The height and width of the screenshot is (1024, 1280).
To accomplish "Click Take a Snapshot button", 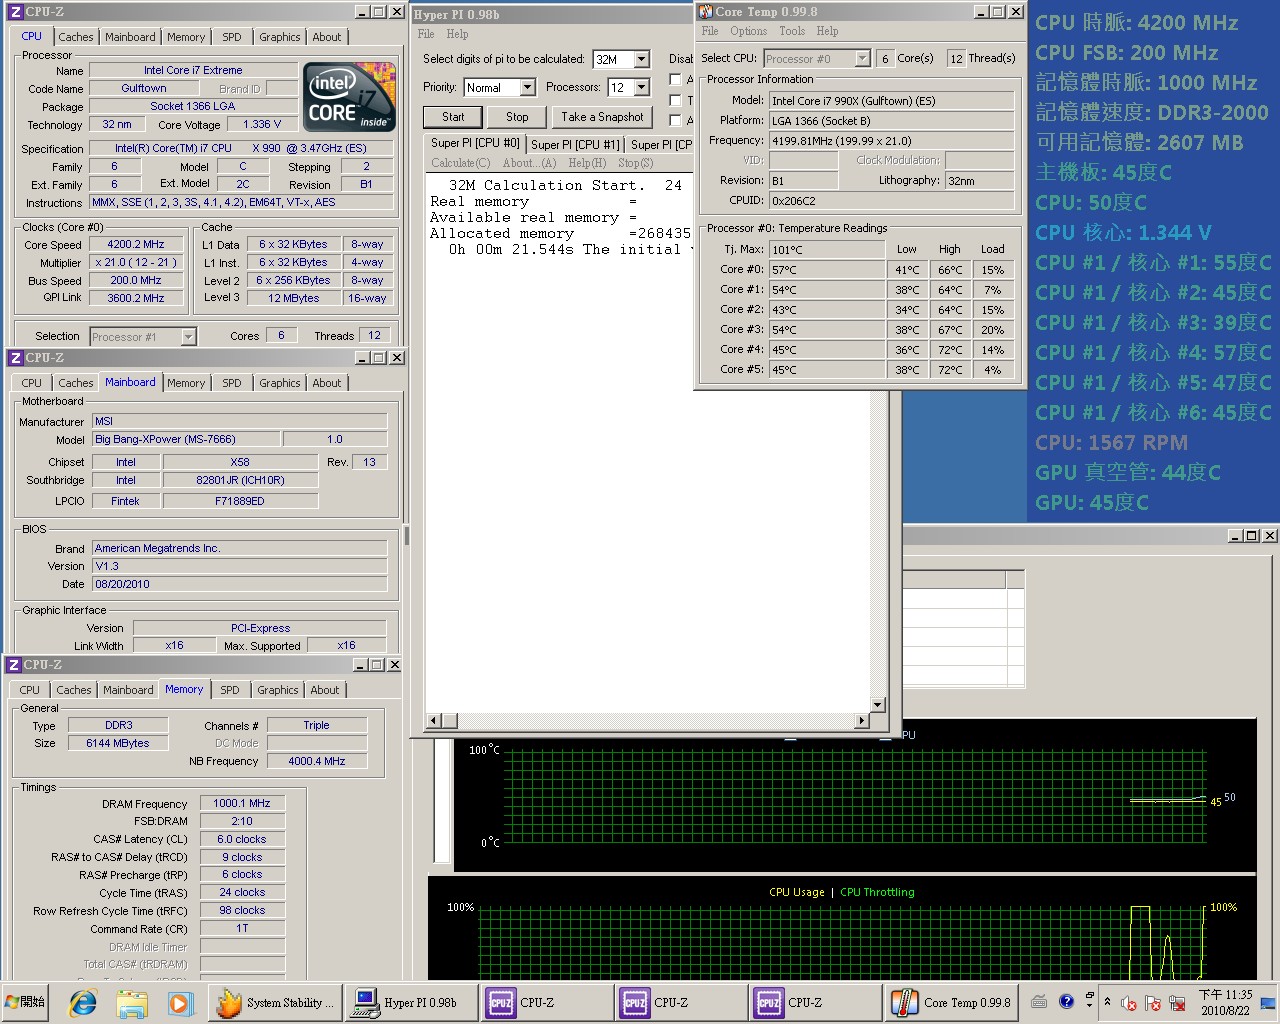I will pos(602,117).
